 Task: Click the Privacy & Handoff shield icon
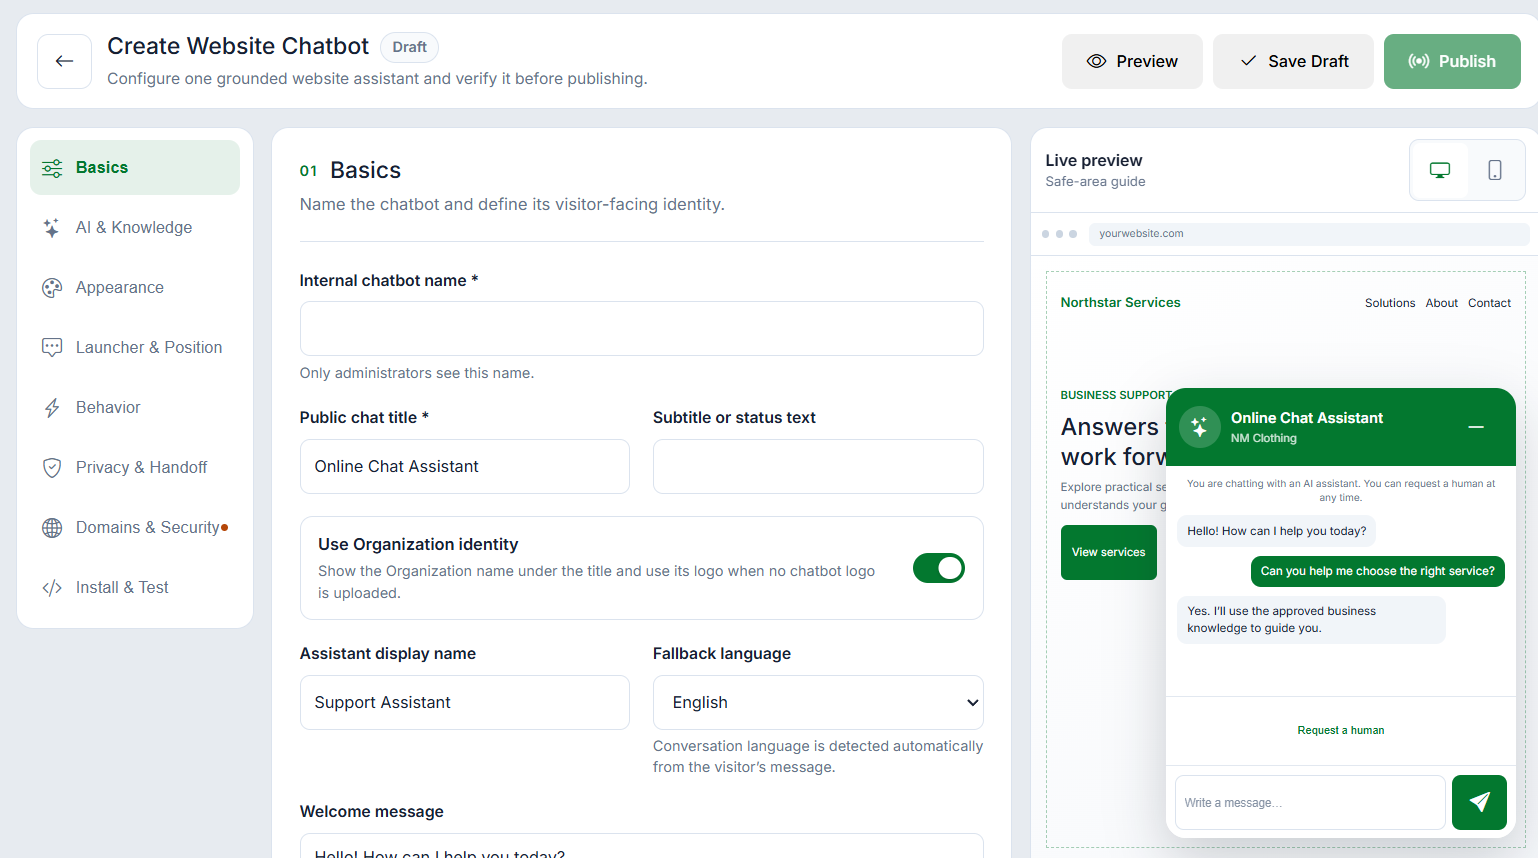click(x=52, y=468)
